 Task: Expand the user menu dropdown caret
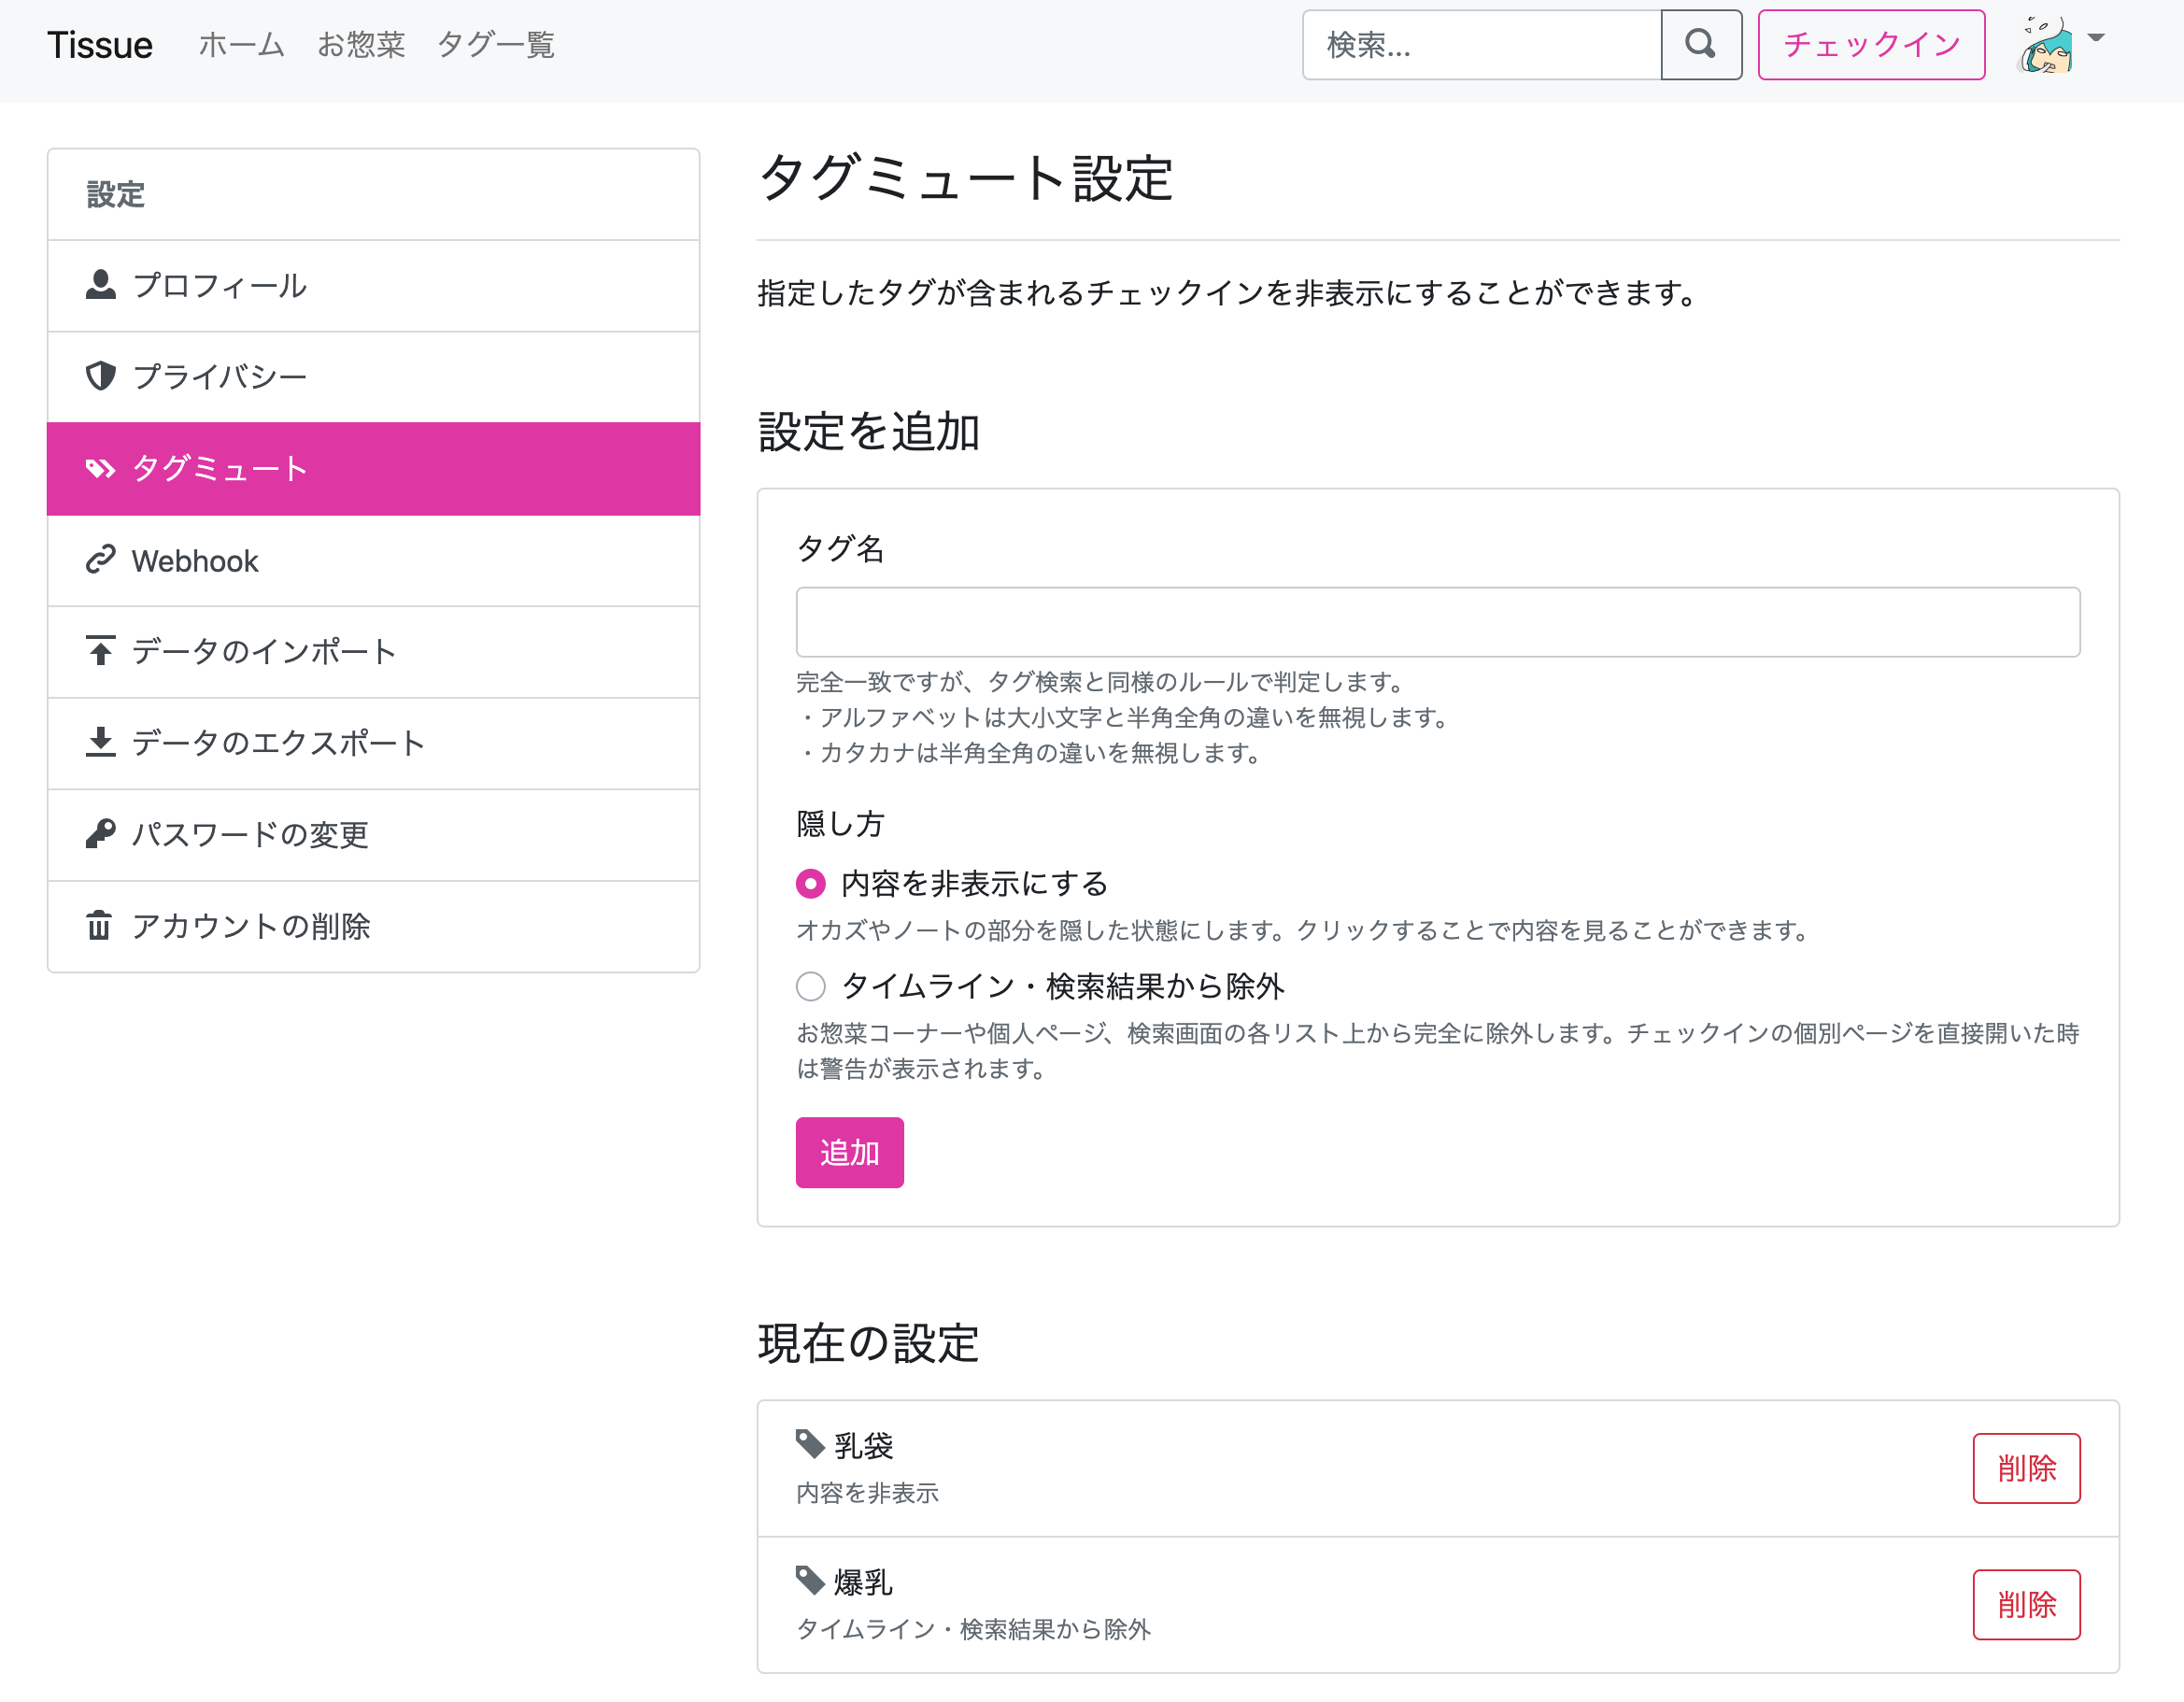coord(2097,39)
